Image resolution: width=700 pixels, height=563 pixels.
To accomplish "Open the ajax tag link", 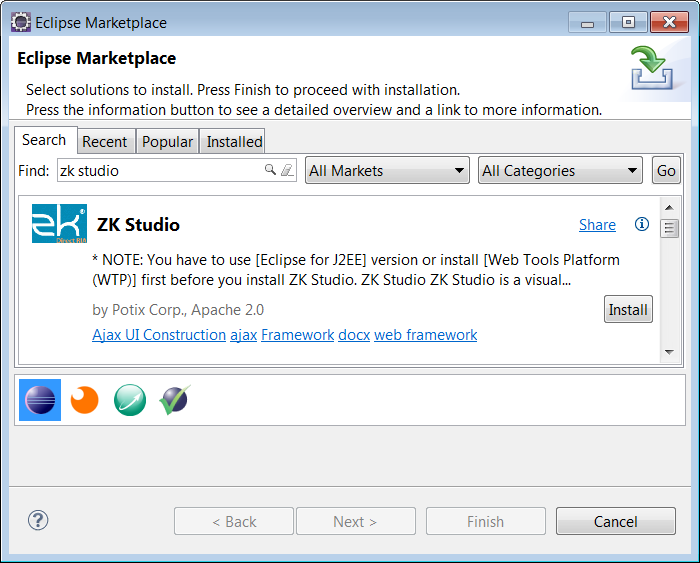I will [x=243, y=335].
